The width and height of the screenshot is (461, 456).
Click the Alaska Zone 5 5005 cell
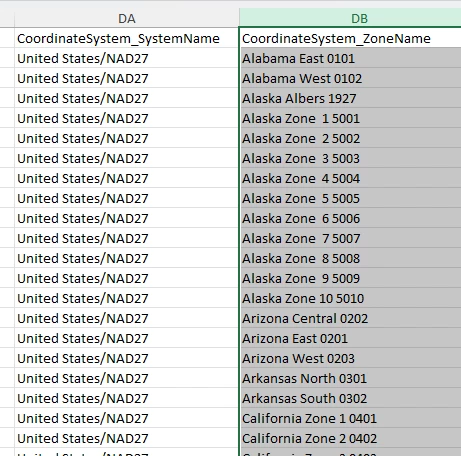pyautogui.click(x=350, y=198)
